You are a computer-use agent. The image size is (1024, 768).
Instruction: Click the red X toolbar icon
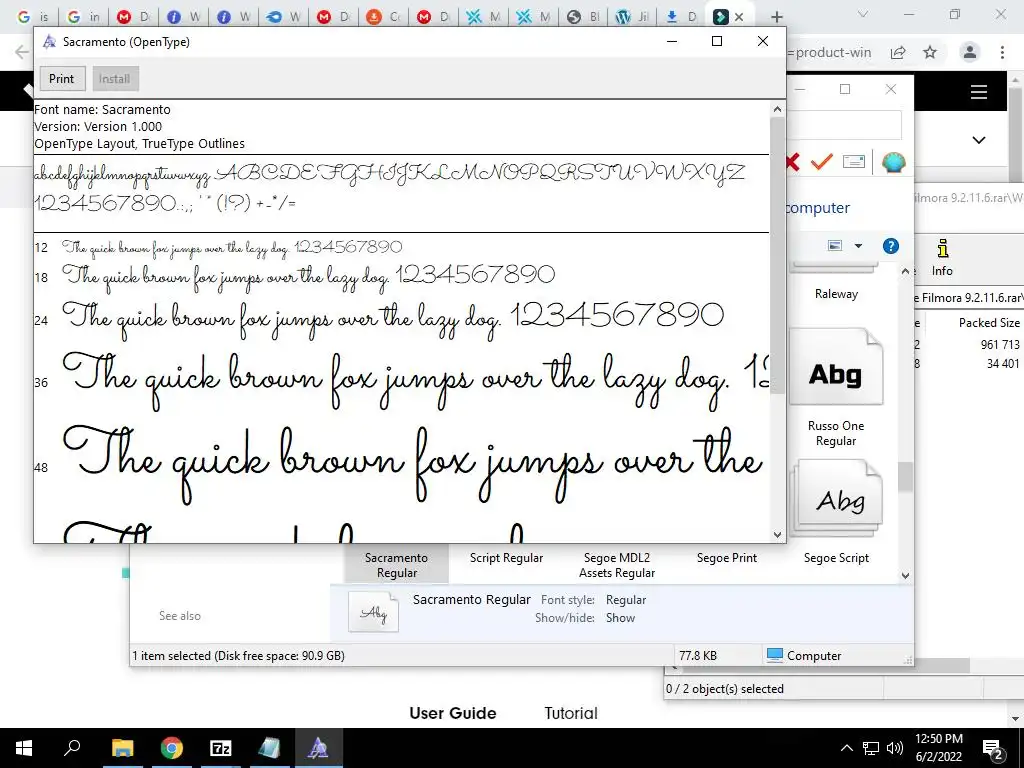[x=792, y=161]
